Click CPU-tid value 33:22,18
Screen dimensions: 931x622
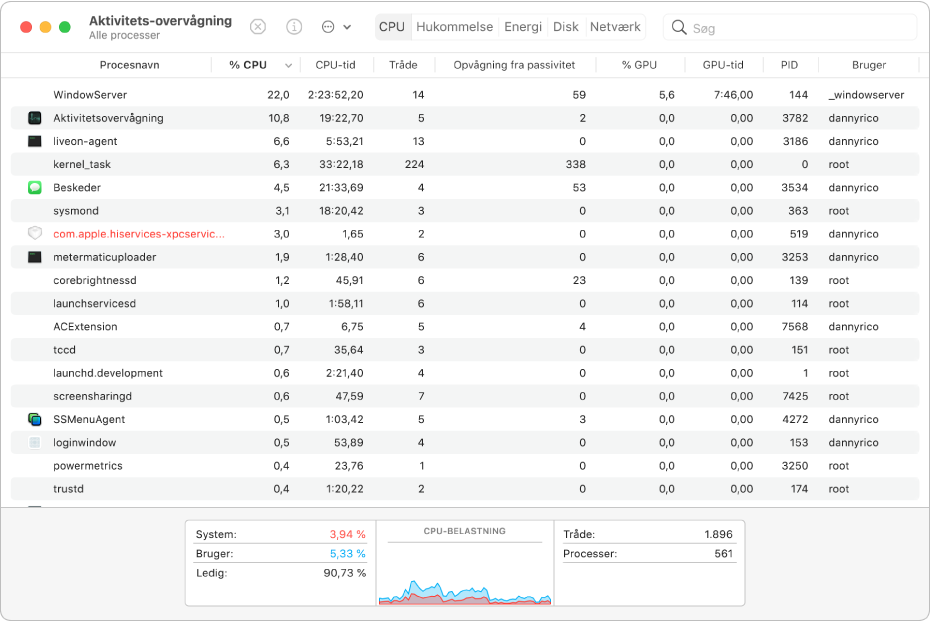(341, 164)
